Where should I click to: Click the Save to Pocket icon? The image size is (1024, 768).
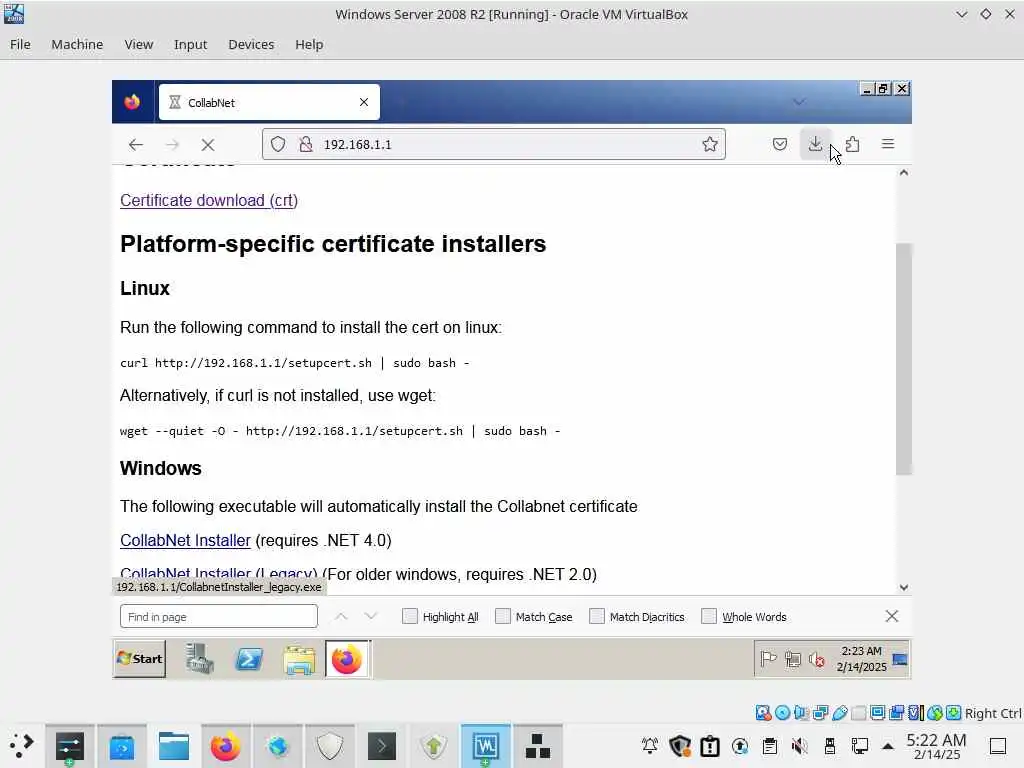[x=780, y=144]
